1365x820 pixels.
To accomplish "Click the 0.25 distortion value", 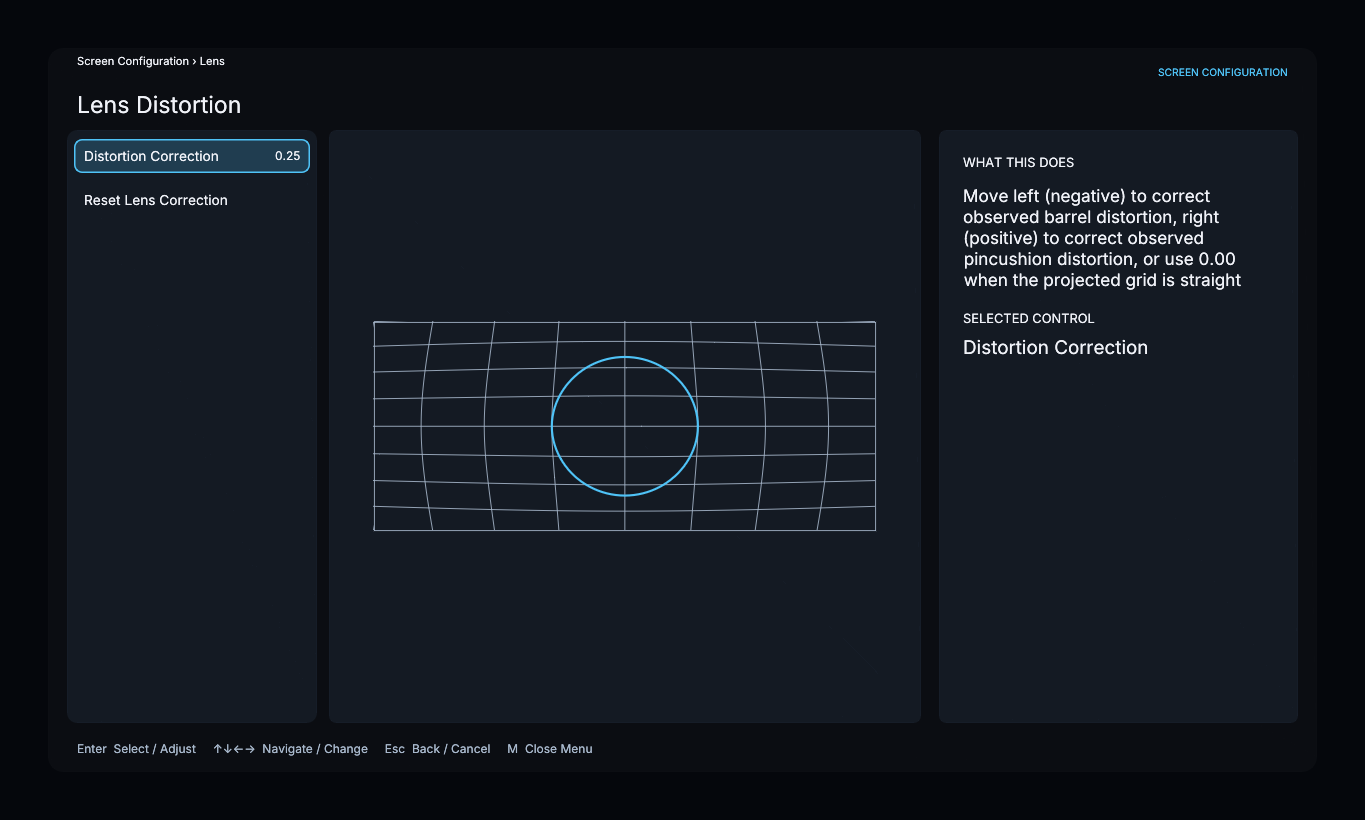I will coord(287,156).
